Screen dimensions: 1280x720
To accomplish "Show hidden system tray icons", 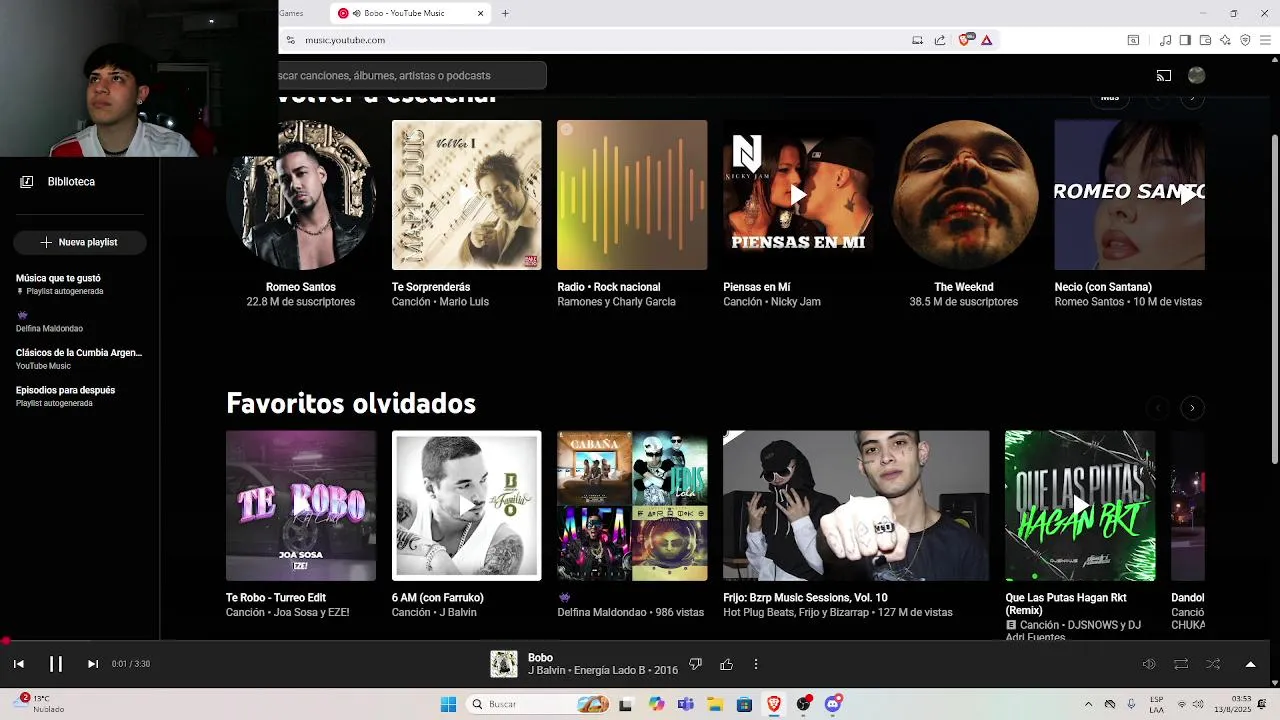I will tap(1088, 704).
